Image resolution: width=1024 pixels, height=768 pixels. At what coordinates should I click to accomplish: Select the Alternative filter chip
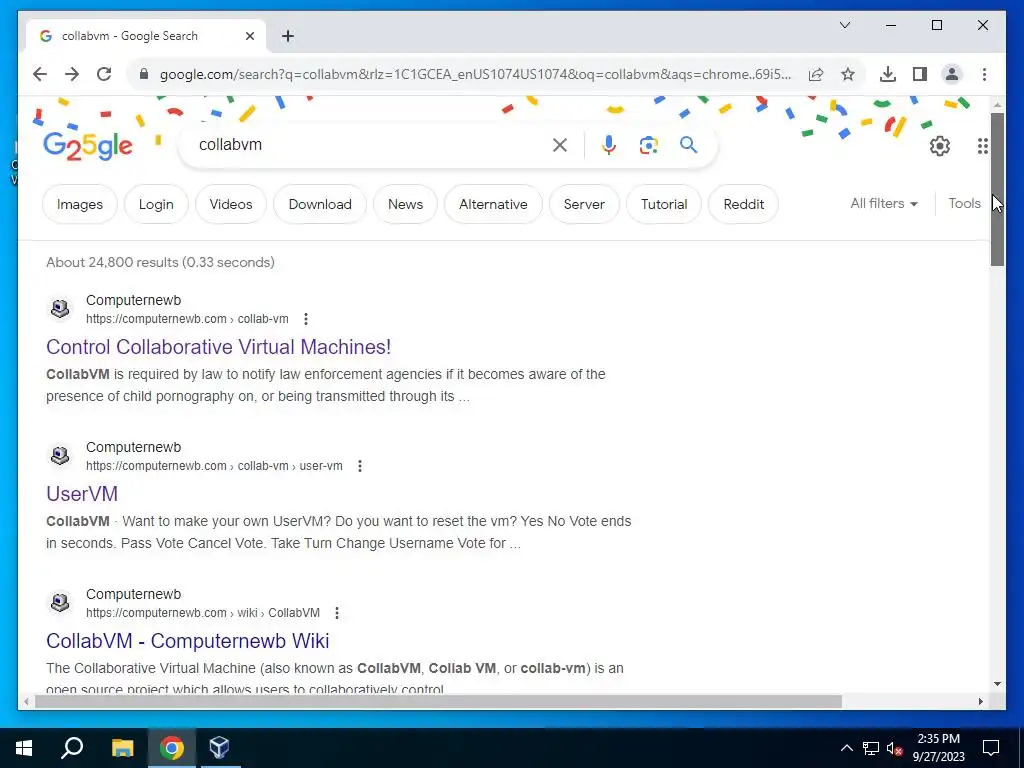[x=493, y=204]
